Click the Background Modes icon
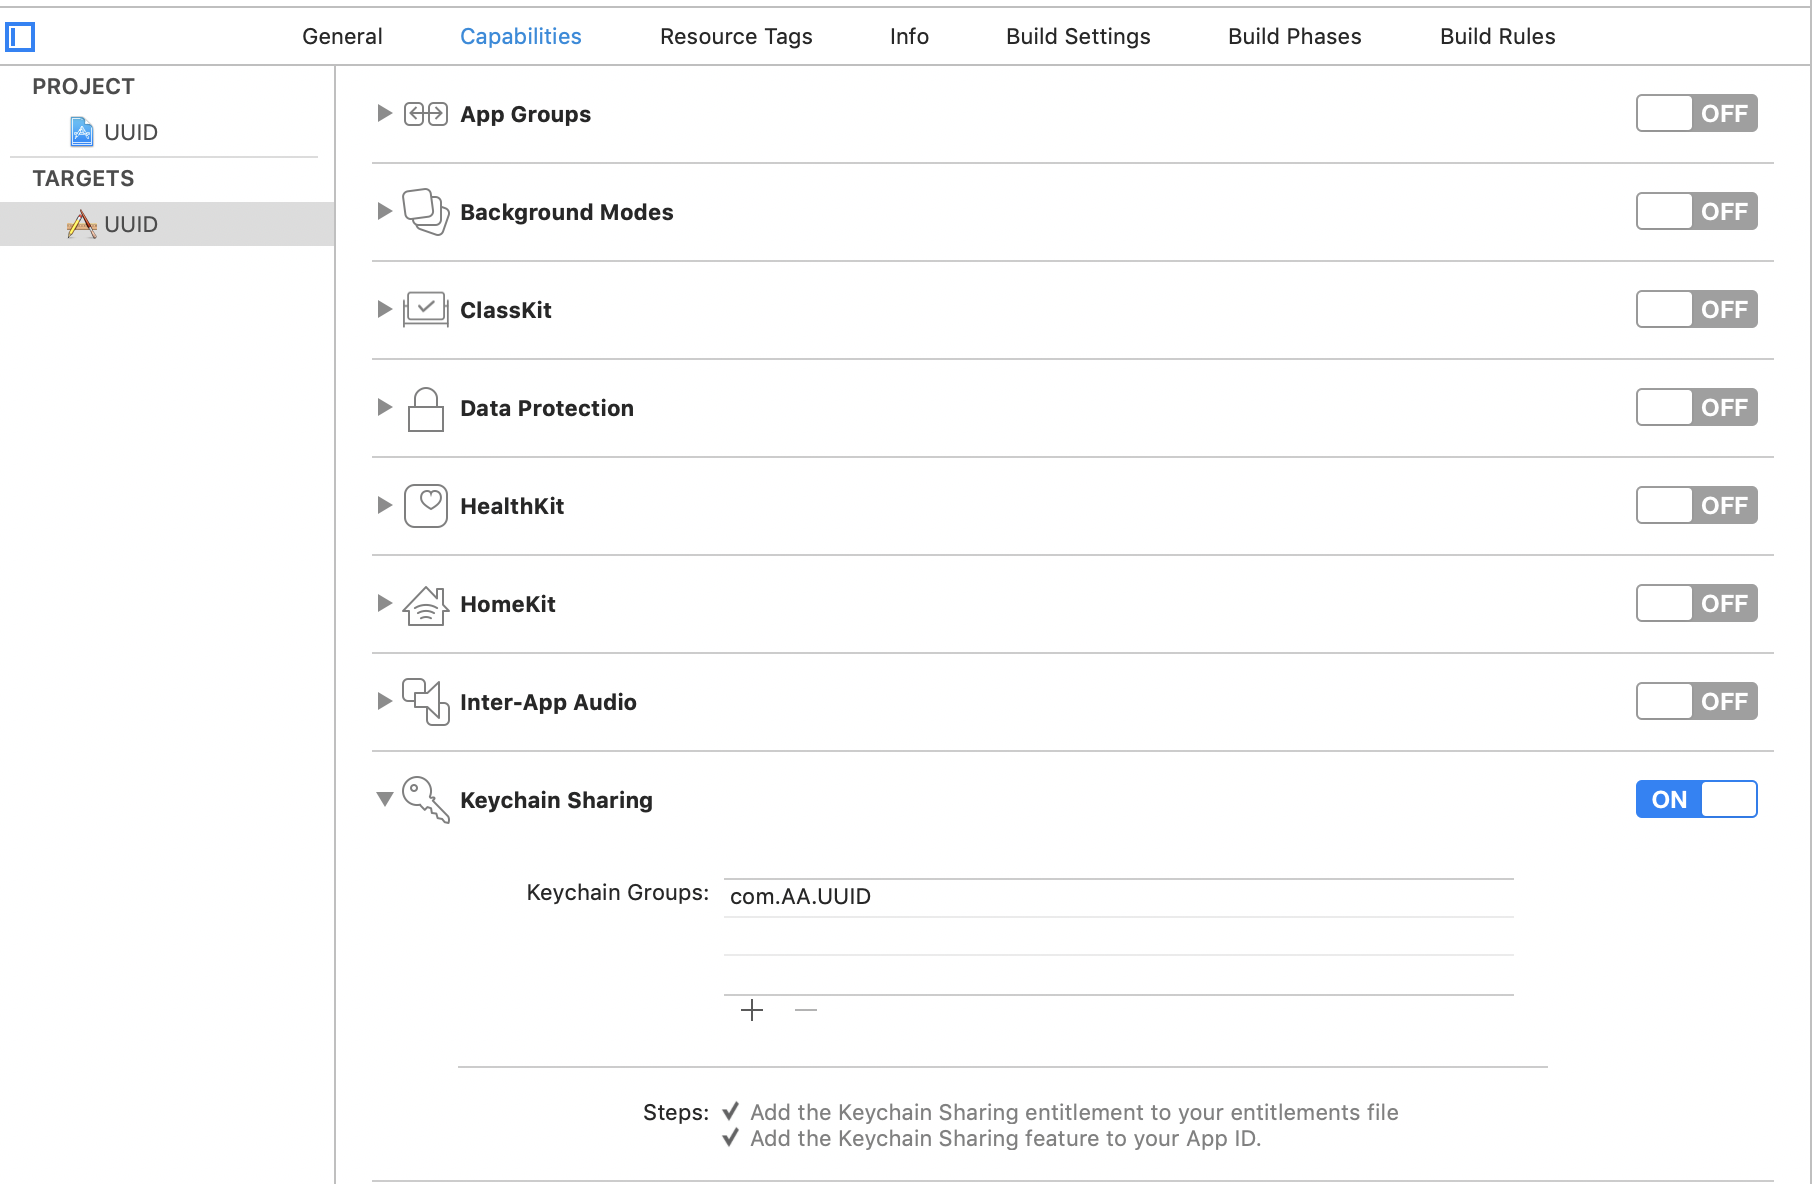1812x1184 pixels. coord(426,212)
